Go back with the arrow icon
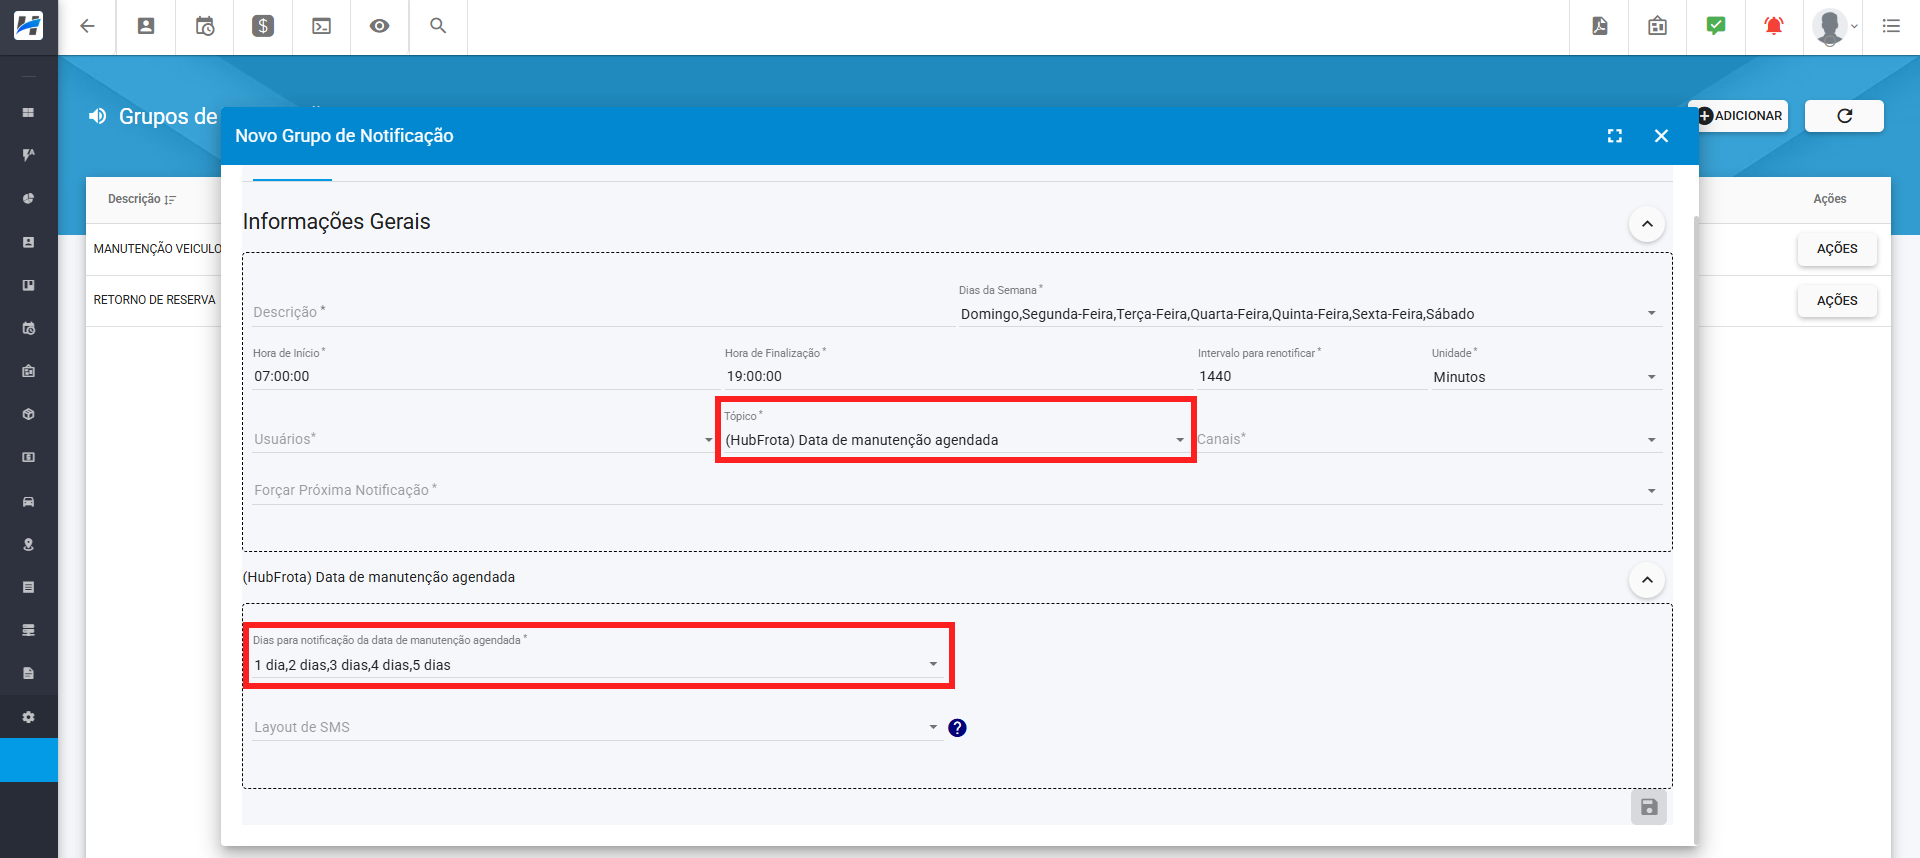1920x858 pixels. point(87,26)
